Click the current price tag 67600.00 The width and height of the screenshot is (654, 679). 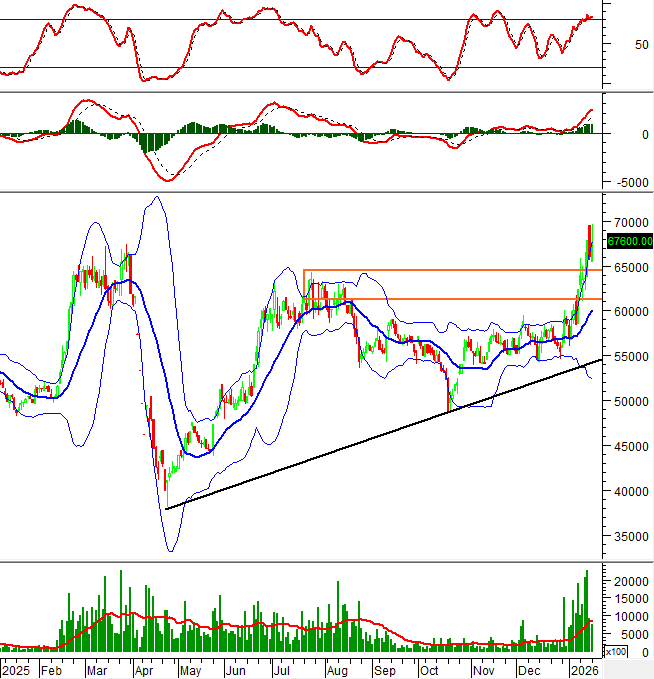[x=630, y=240]
